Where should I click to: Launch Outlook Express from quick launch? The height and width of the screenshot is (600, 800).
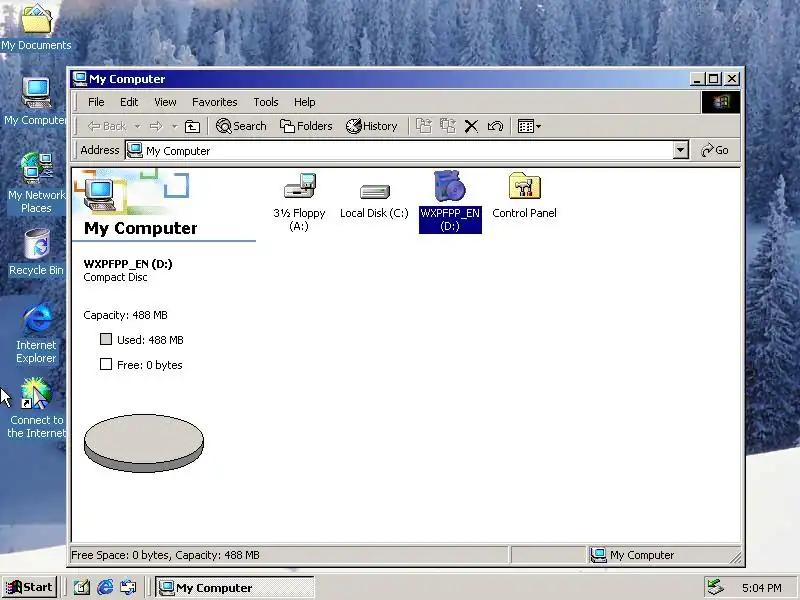pos(128,587)
